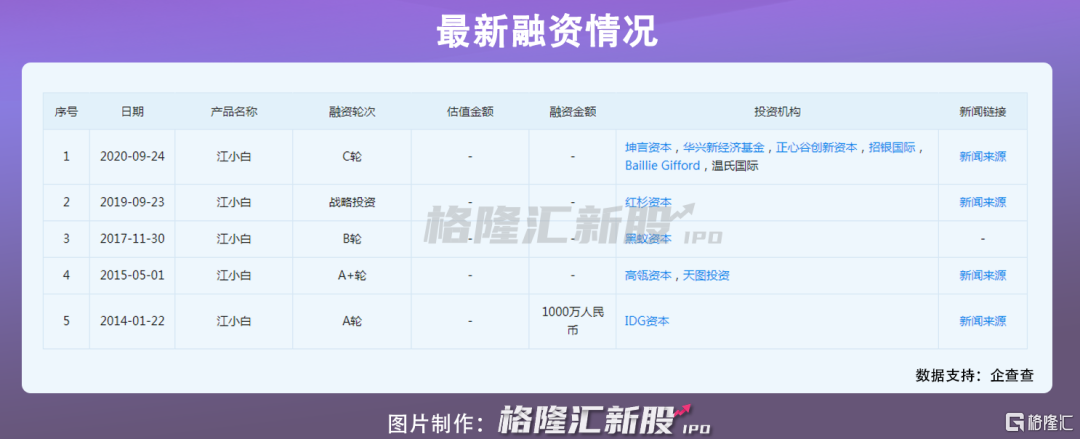Viewport: 1080px width, 439px height.
Task: Click the 温氏国际 text in C轮 row
Action: click(734, 165)
